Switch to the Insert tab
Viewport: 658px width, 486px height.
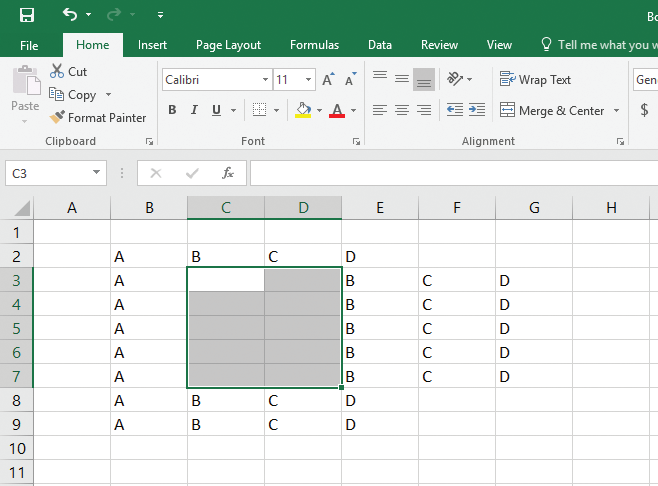click(152, 45)
